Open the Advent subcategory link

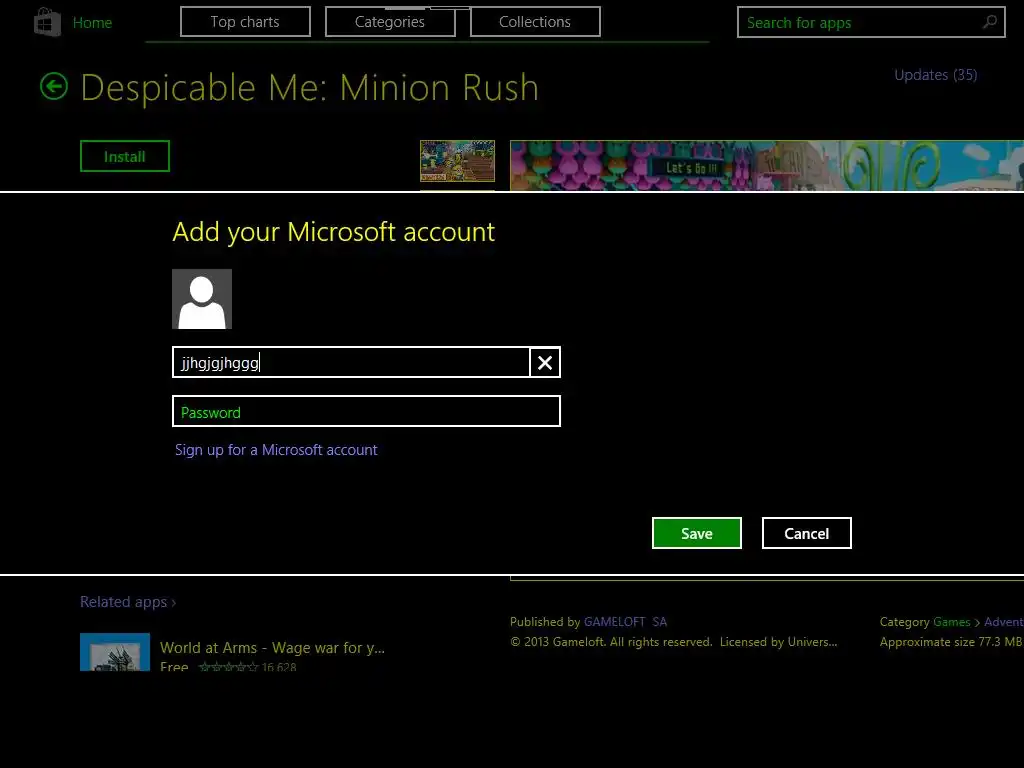(1004, 622)
